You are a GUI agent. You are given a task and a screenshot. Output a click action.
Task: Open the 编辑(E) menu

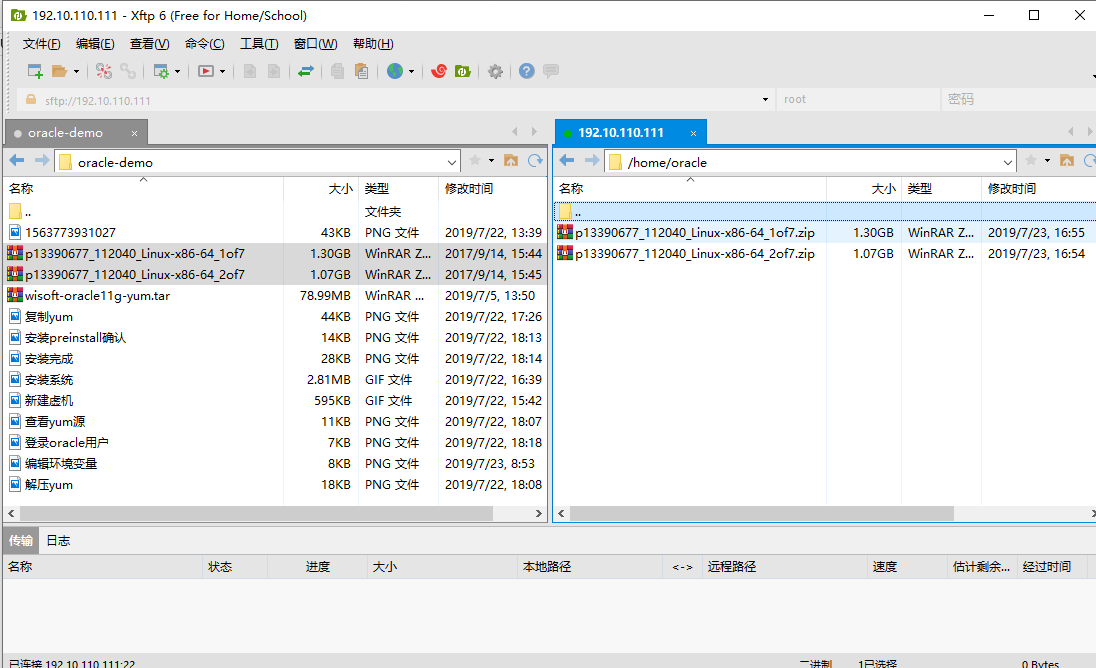pos(95,44)
